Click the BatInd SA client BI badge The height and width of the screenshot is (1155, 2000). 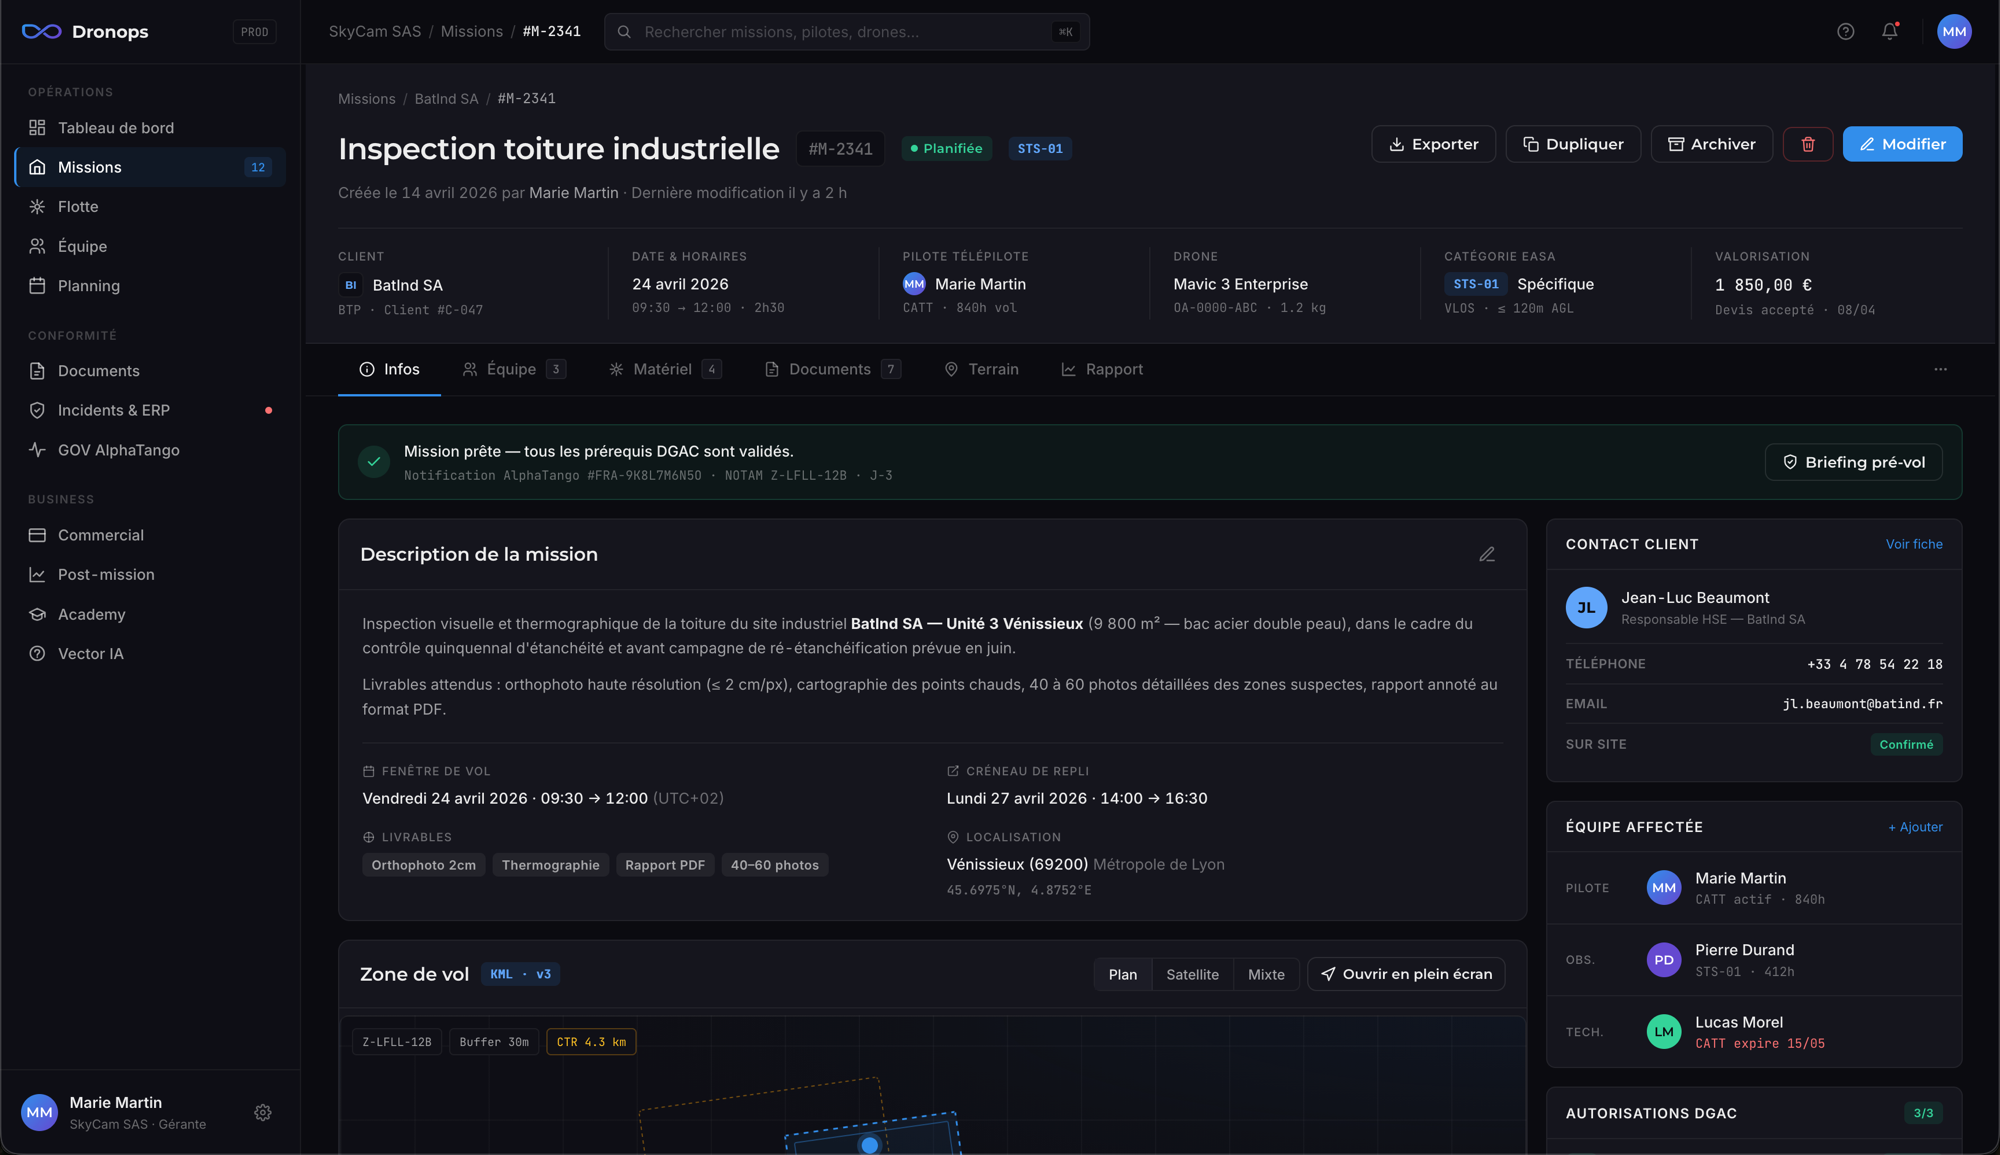pos(350,285)
